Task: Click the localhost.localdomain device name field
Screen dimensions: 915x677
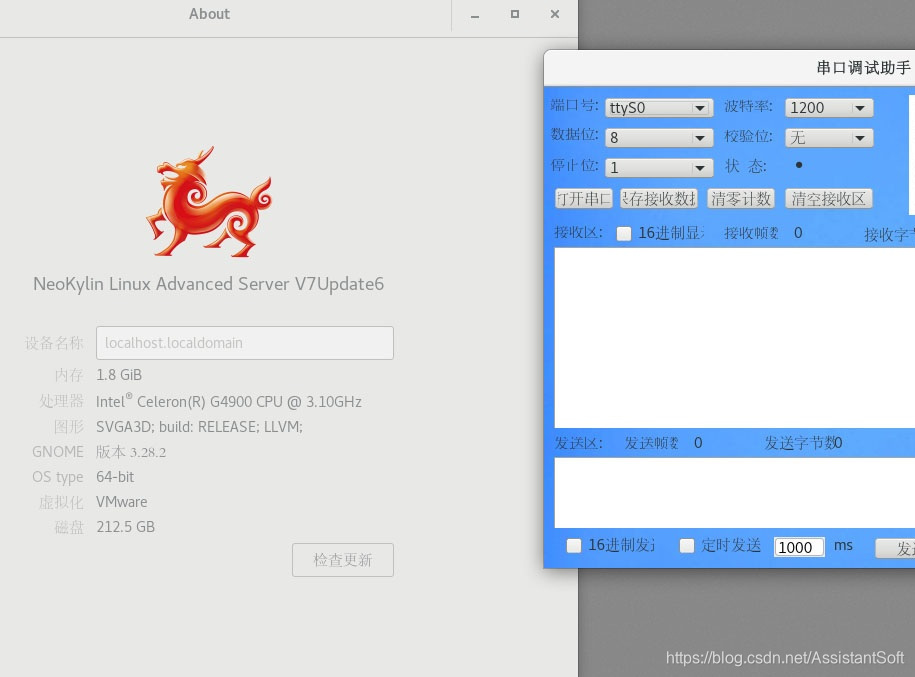Action: coord(245,343)
